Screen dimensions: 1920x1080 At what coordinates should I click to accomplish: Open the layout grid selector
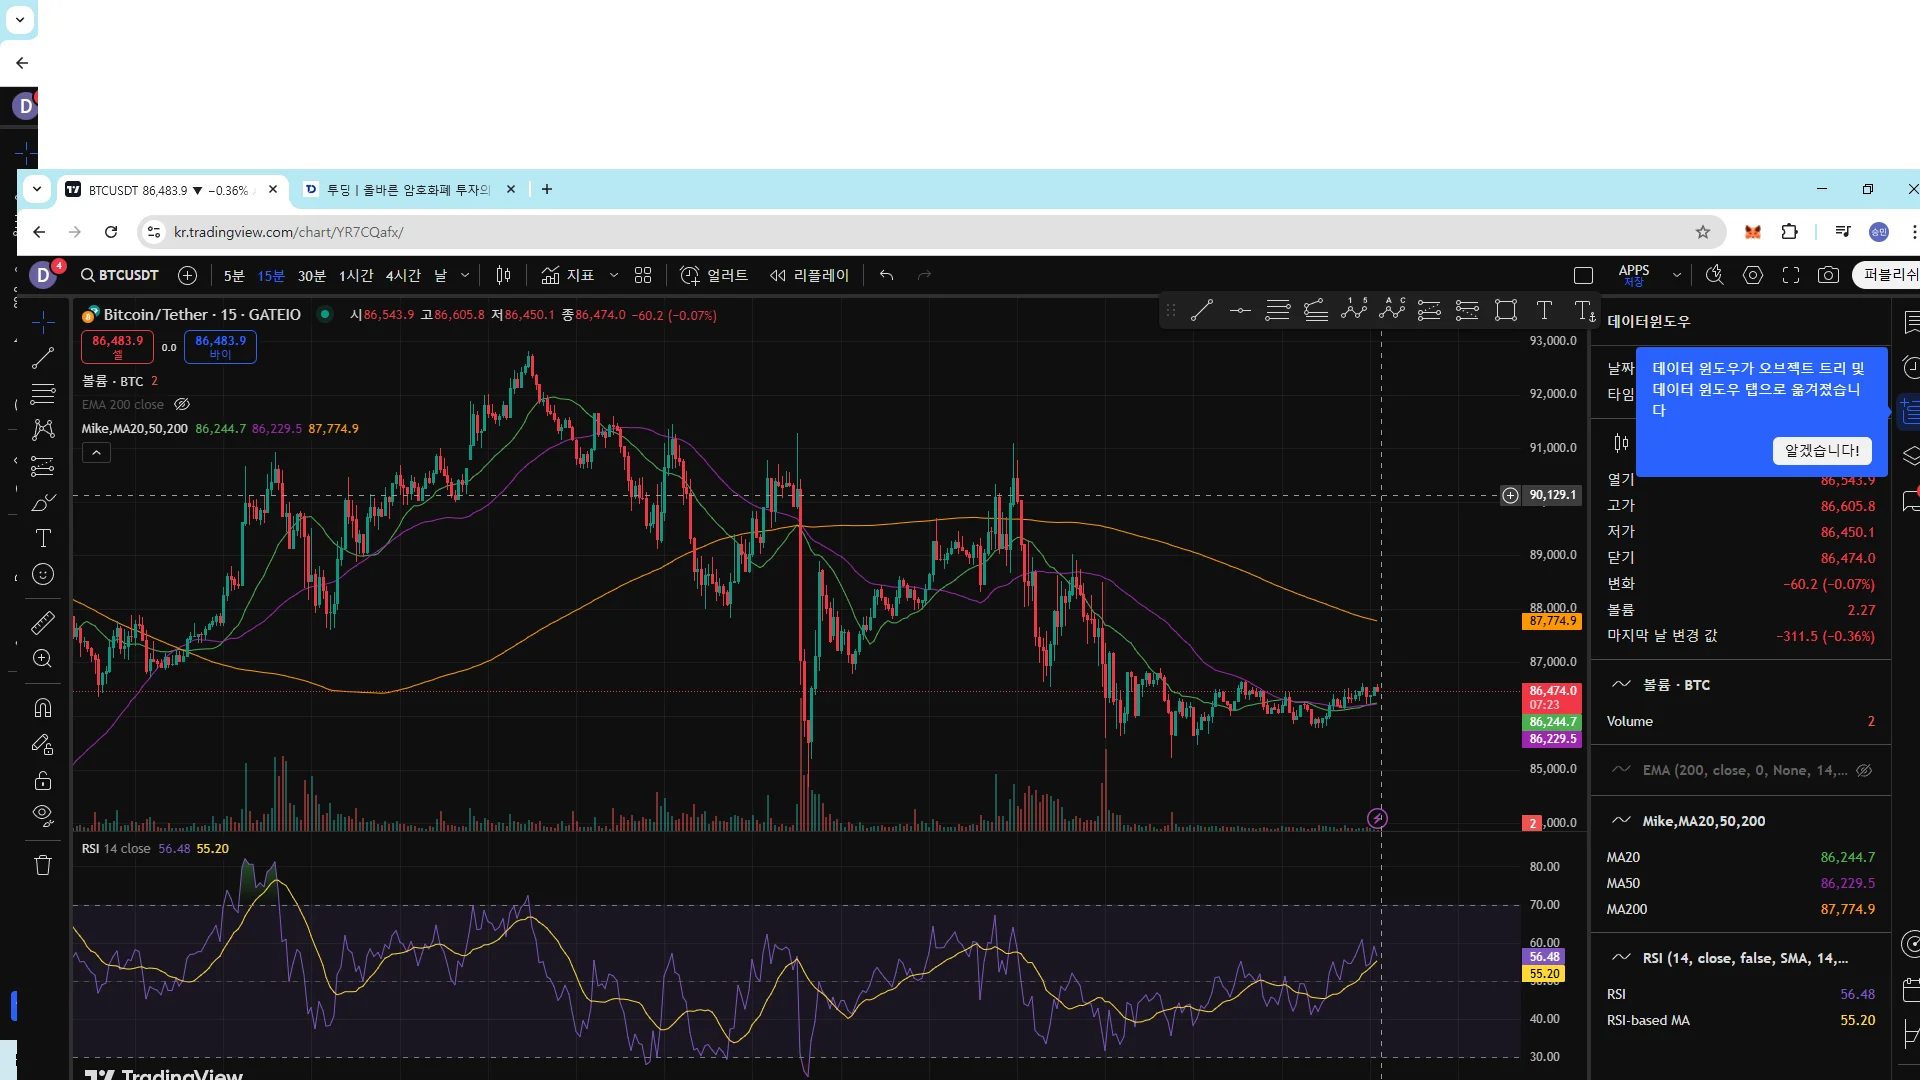pyautogui.click(x=643, y=275)
